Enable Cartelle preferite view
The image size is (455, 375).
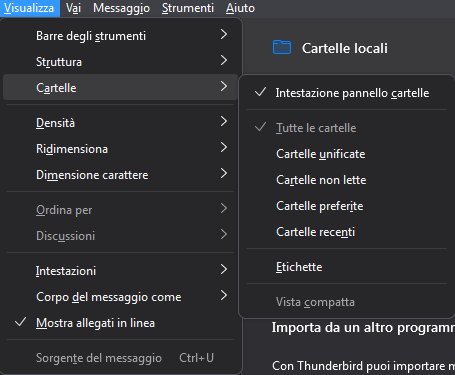tap(346, 206)
